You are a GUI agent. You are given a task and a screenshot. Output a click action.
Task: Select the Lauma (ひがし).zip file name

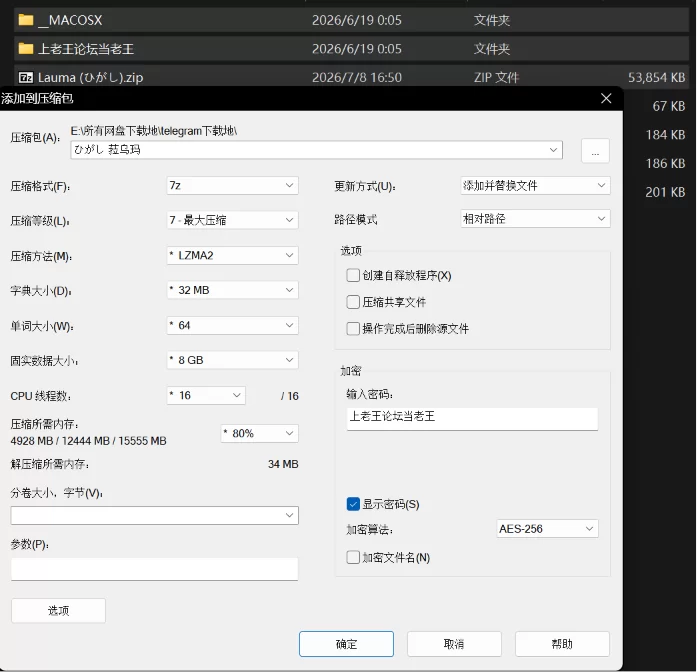91,77
